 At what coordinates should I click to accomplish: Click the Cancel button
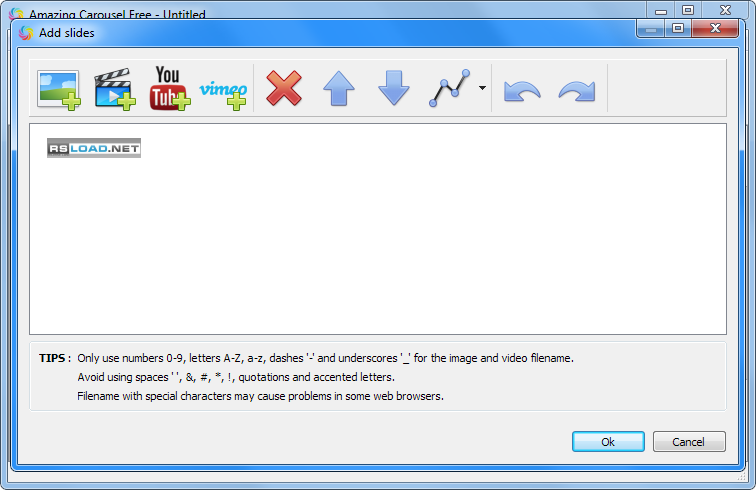(689, 442)
